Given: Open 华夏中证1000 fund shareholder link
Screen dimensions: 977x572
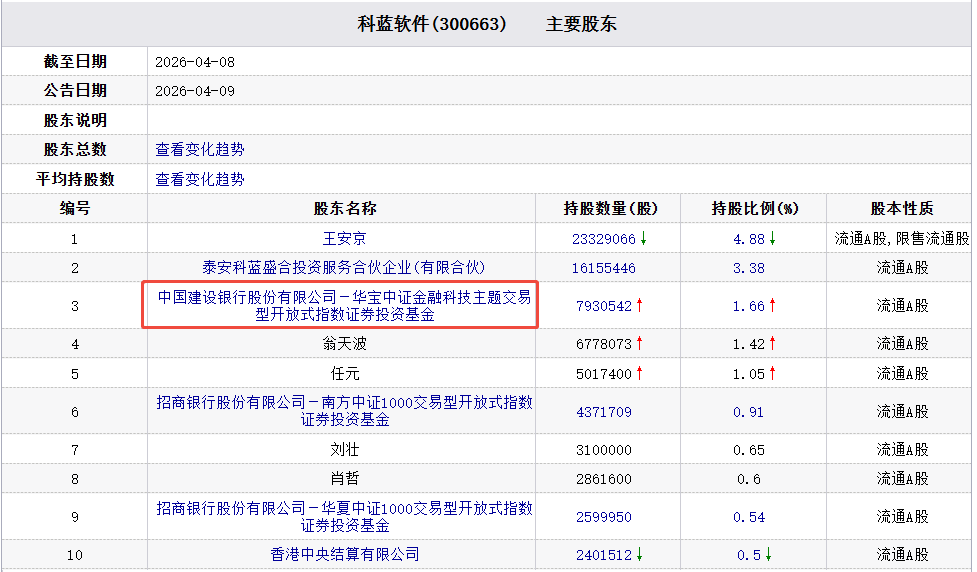Looking at the screenshot, I should [x=344, y=517].
